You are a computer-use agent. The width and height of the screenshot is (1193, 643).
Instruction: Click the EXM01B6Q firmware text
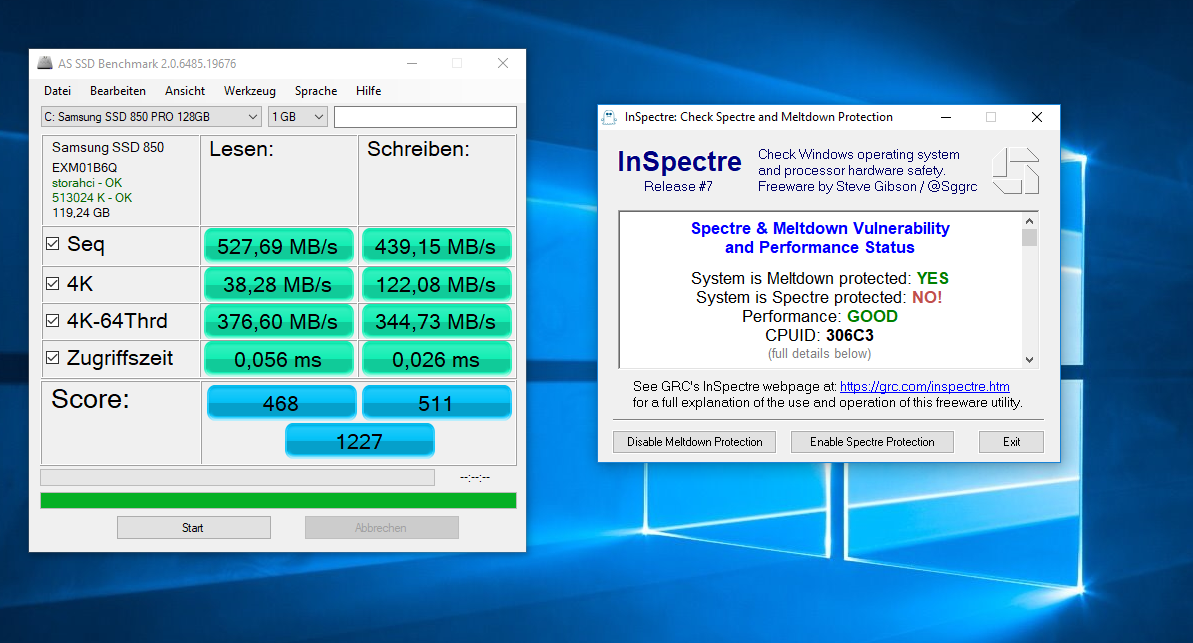point(84,167)
